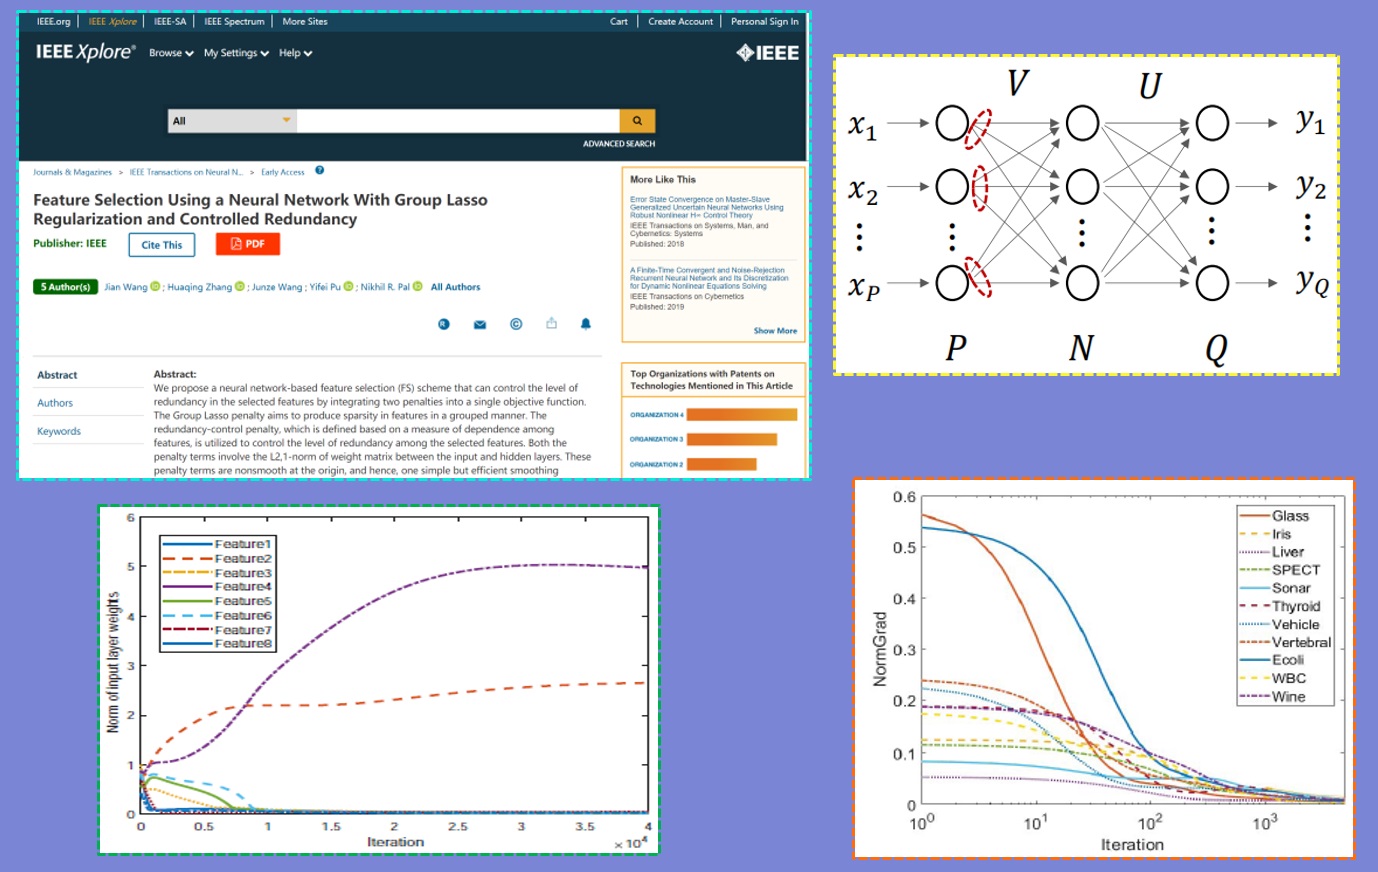Download the article with the PDF button
The height and width of the screenshot is (872, 1378).
click(248, 244)
